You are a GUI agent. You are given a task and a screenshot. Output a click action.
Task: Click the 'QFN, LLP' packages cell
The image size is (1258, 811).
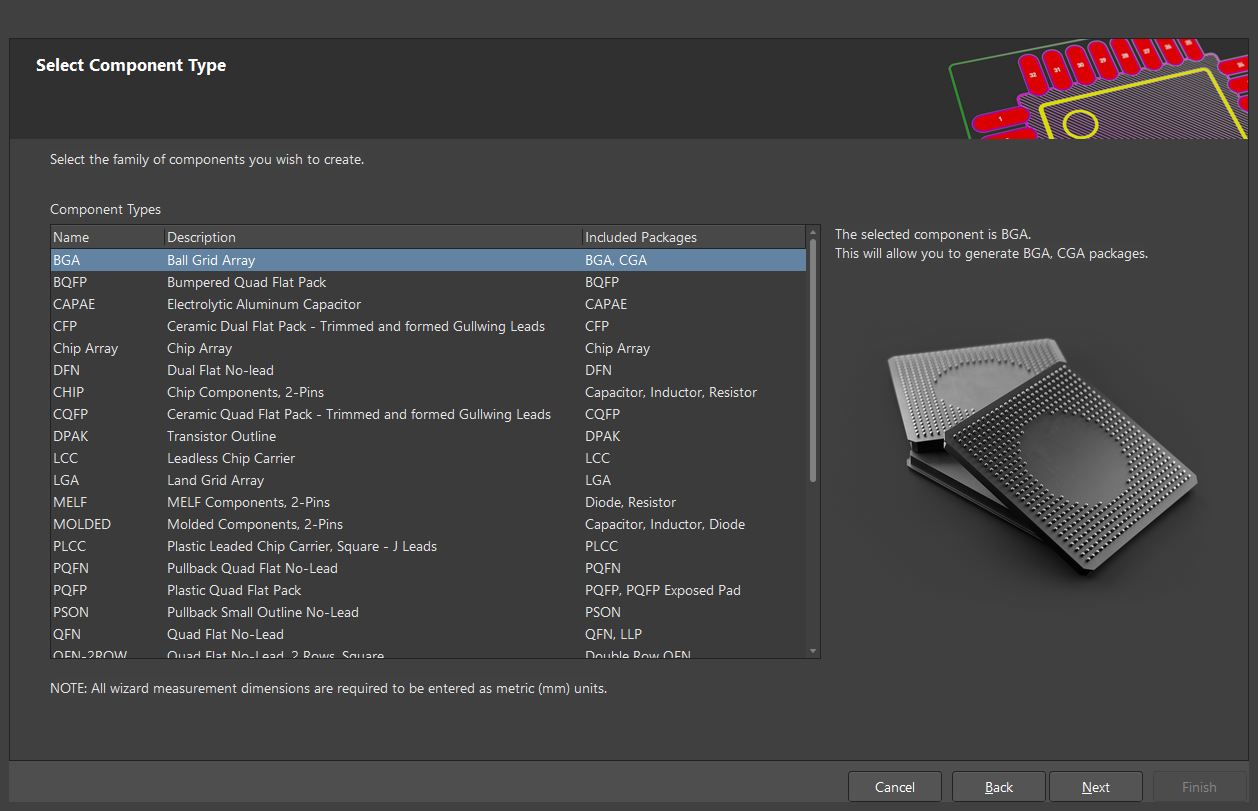(613, 634)
